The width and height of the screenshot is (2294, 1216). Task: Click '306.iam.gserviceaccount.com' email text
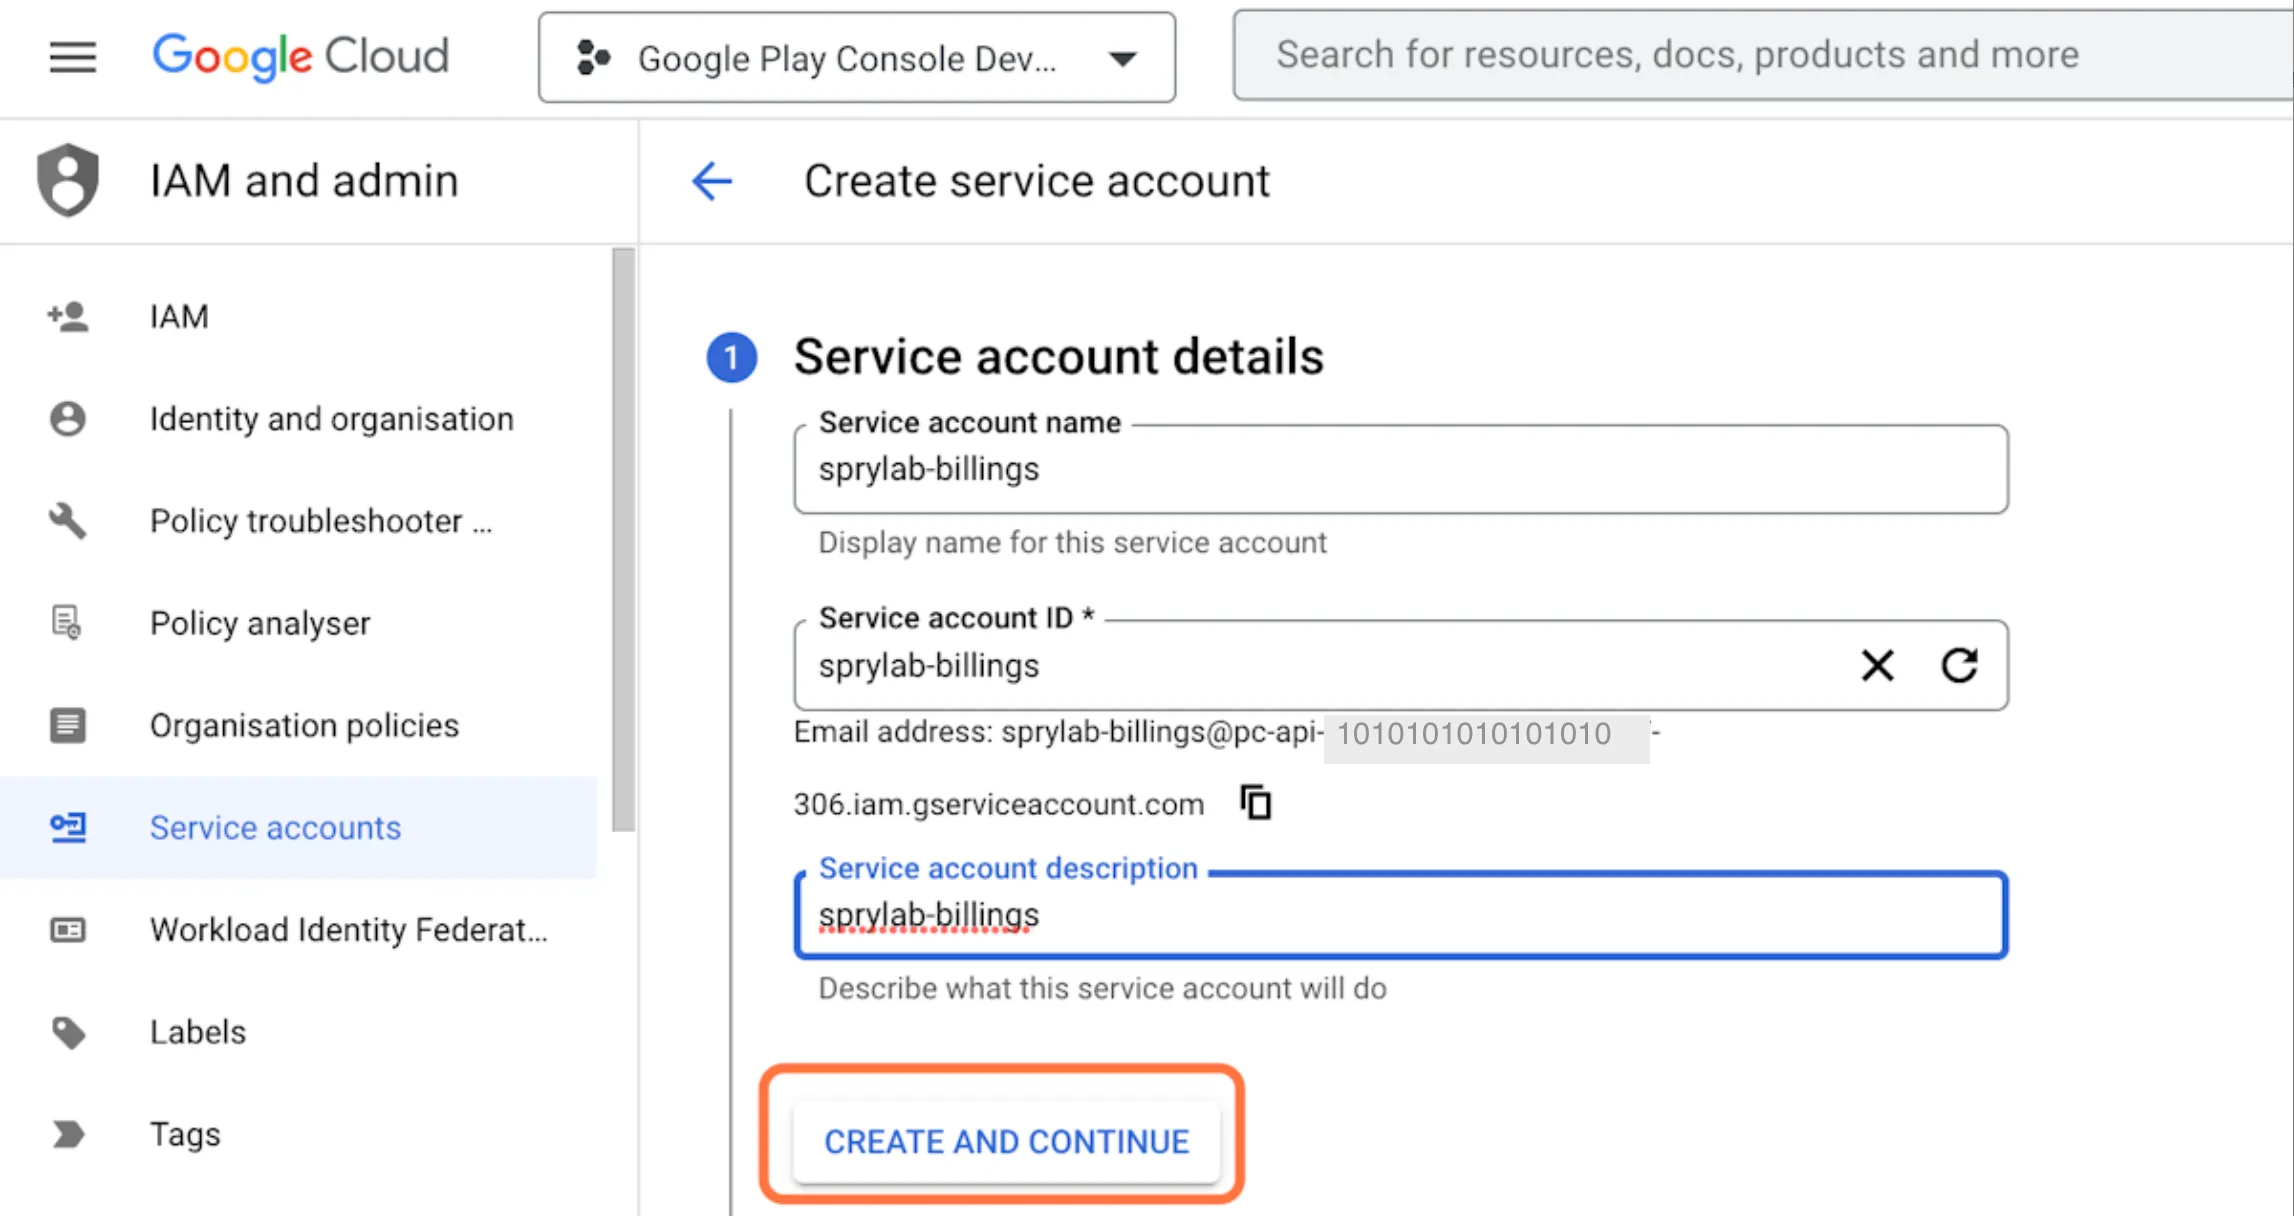coord(998,804)
